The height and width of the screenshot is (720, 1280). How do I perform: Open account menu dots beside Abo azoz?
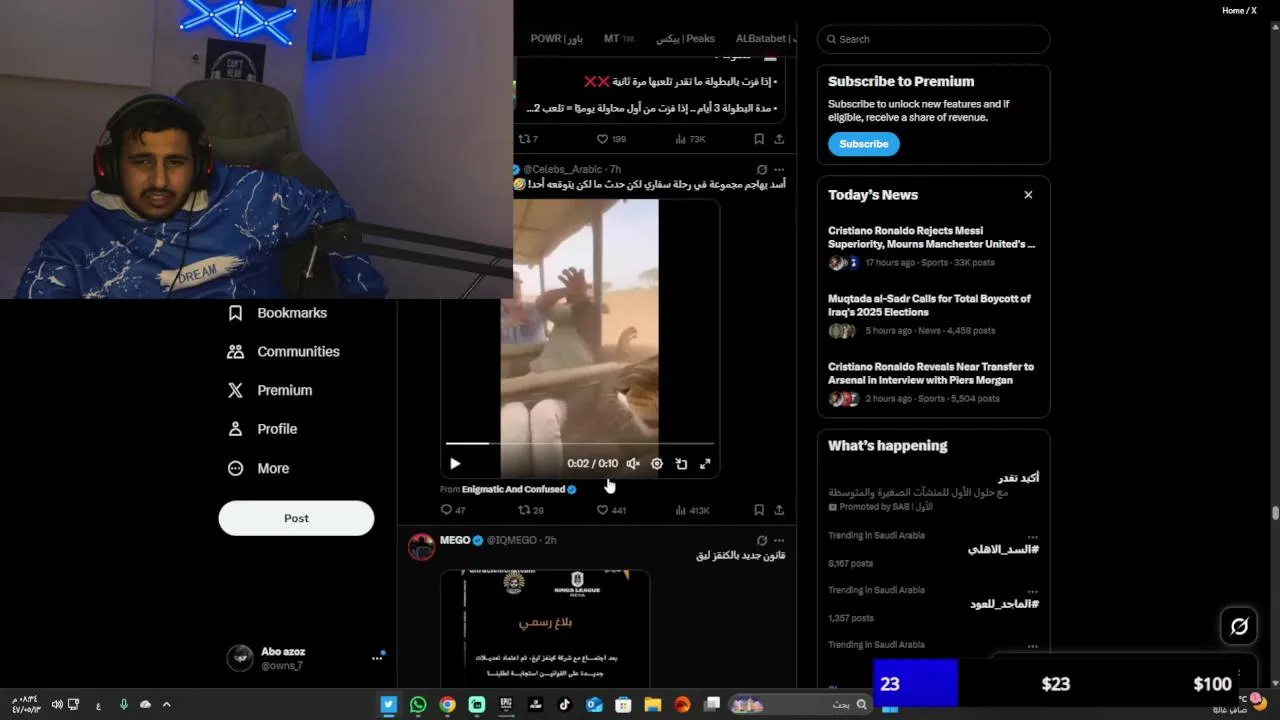[377, 658]
